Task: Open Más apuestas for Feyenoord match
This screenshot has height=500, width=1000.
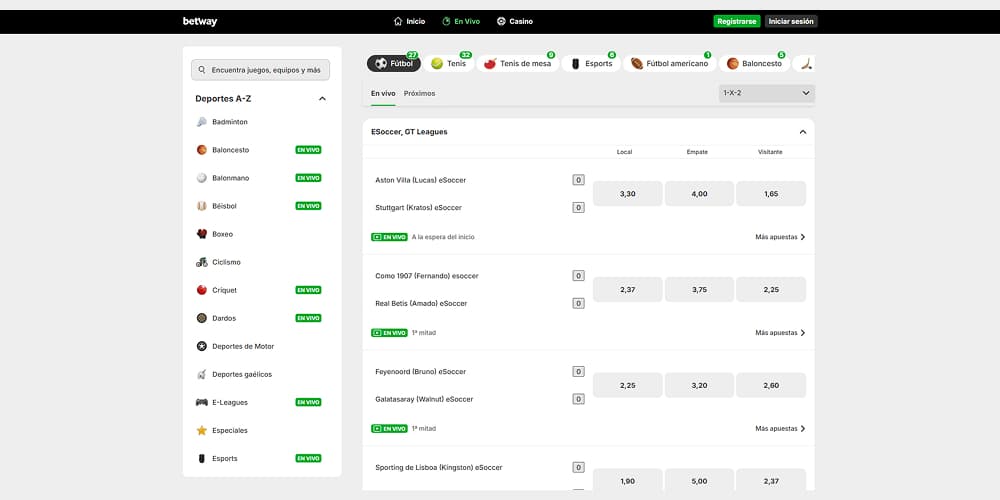Action: coord(781,429)
